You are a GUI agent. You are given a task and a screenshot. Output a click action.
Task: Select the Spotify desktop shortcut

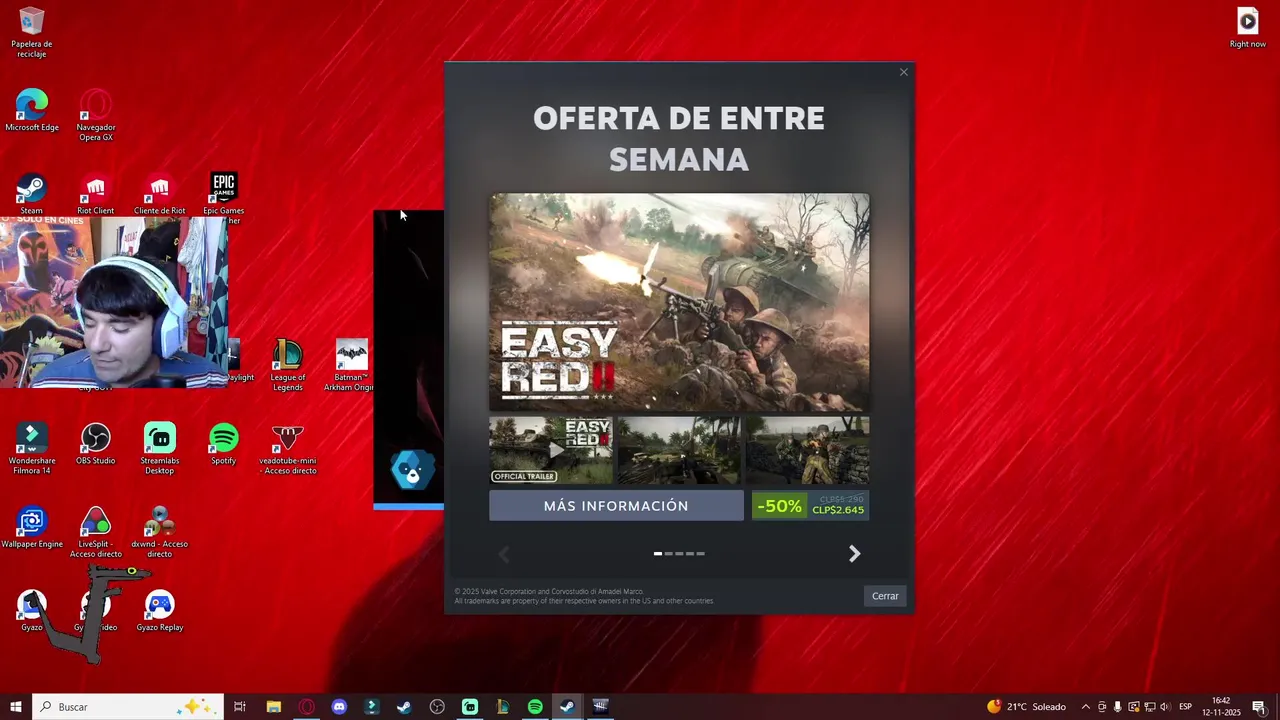click(x=224, y=444)
